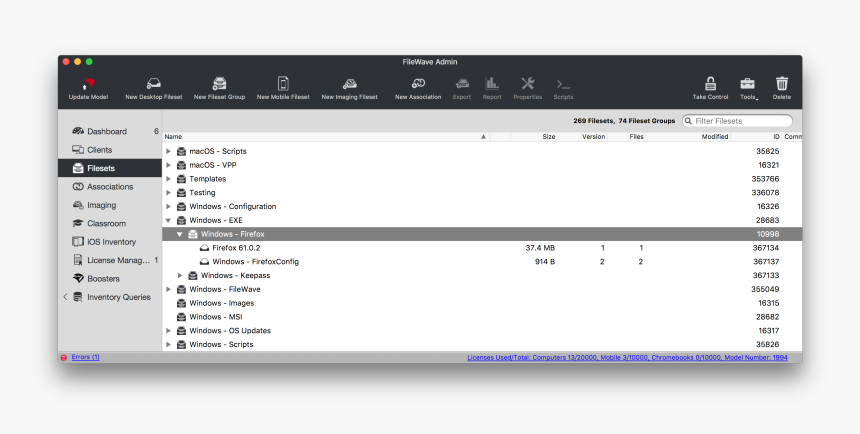Click the Export toolbar icon

[462, 88]
